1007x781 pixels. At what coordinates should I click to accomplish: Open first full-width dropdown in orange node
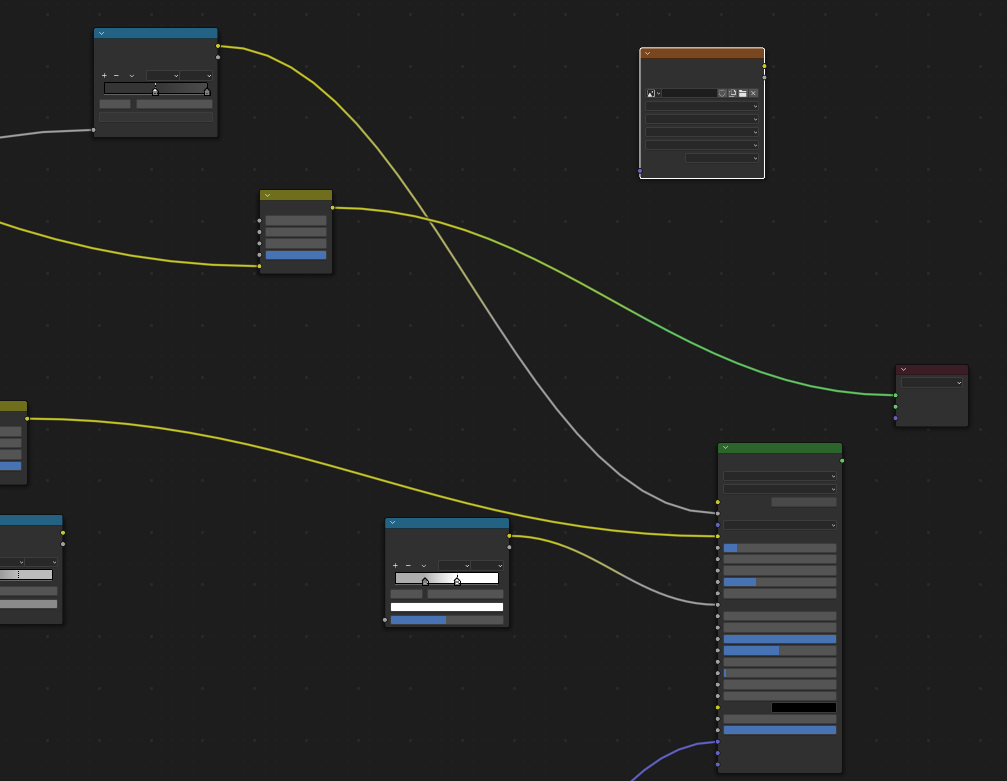(x=702, y=106)
